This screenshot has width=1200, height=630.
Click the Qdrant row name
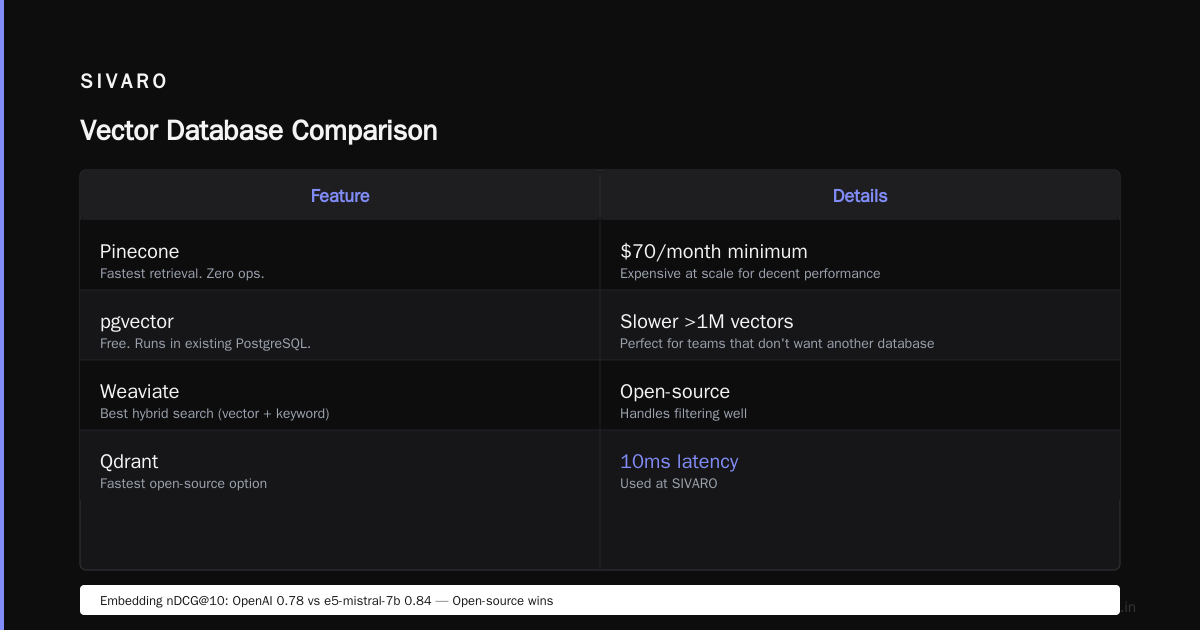(129, 461)
